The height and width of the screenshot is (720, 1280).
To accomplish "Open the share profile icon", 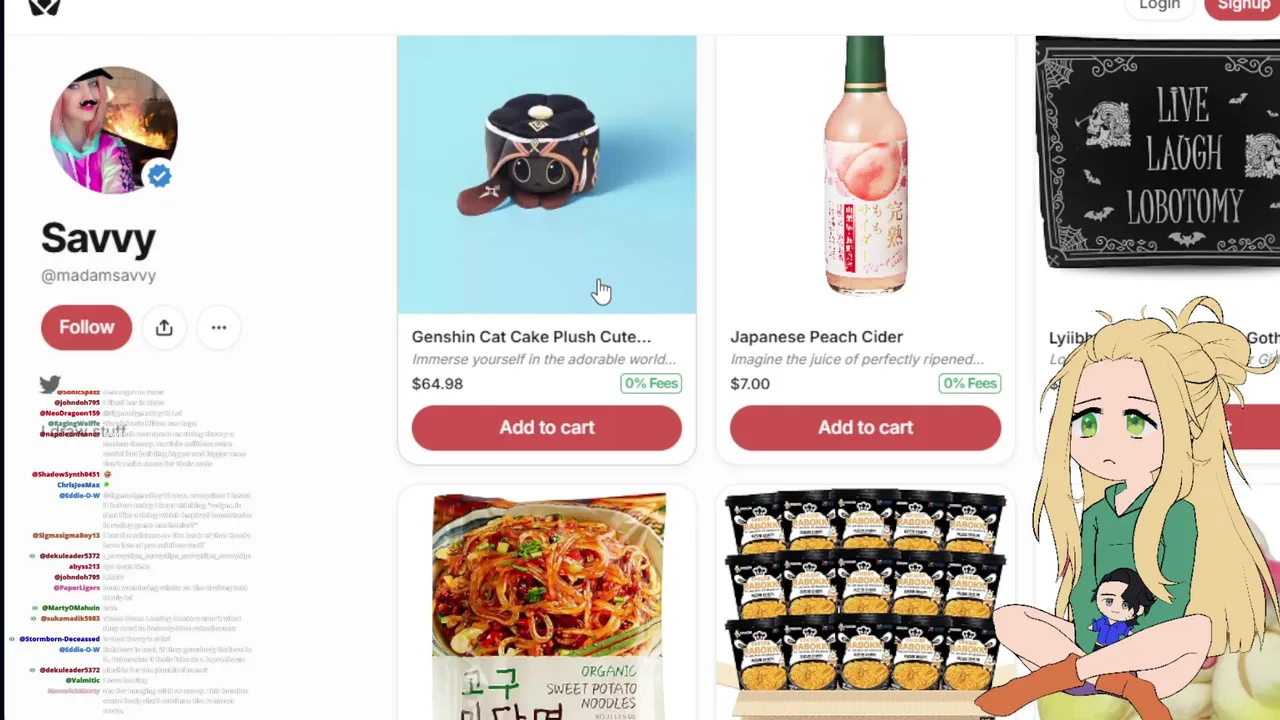I will tap(164, 328).
